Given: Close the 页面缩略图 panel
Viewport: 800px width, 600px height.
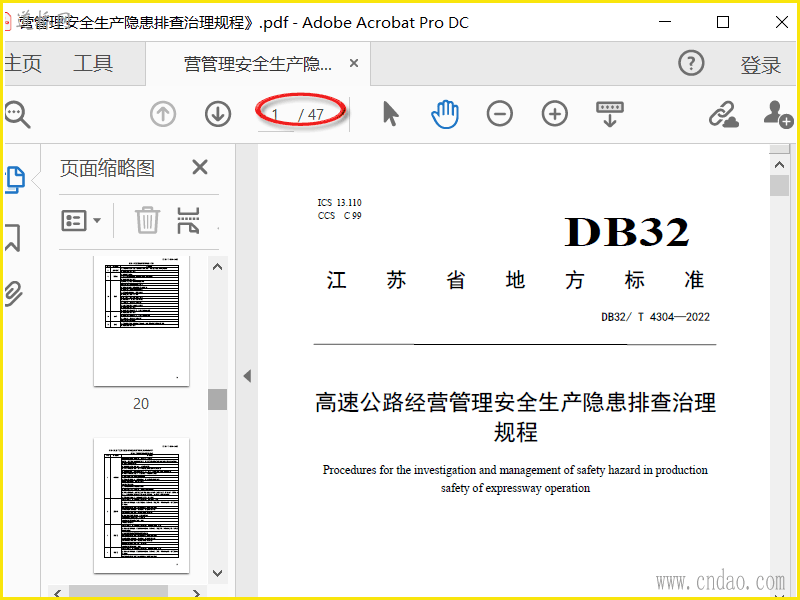Looking at the screenshot, I should 199,167.
